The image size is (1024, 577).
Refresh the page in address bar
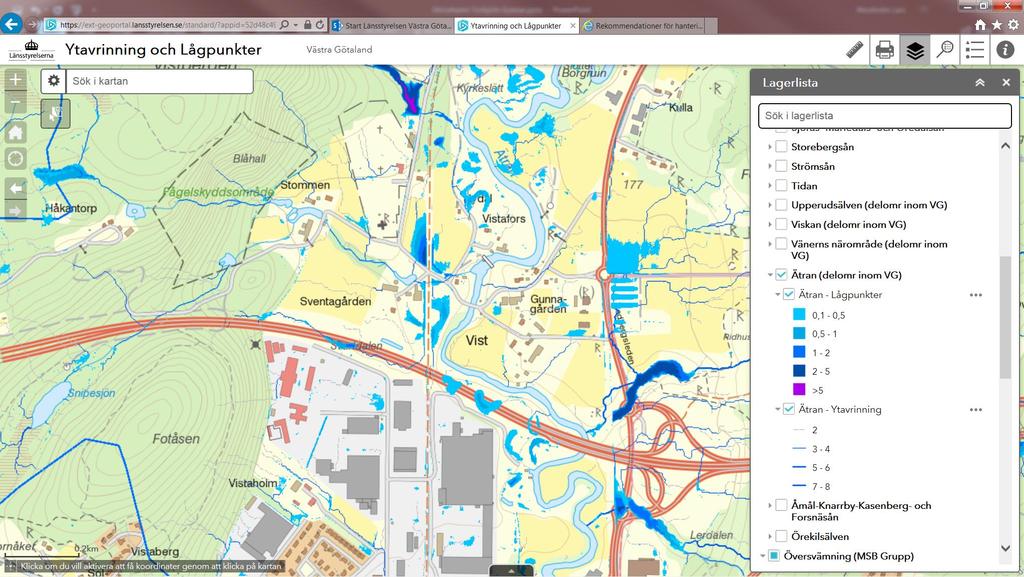coord(320,25)
